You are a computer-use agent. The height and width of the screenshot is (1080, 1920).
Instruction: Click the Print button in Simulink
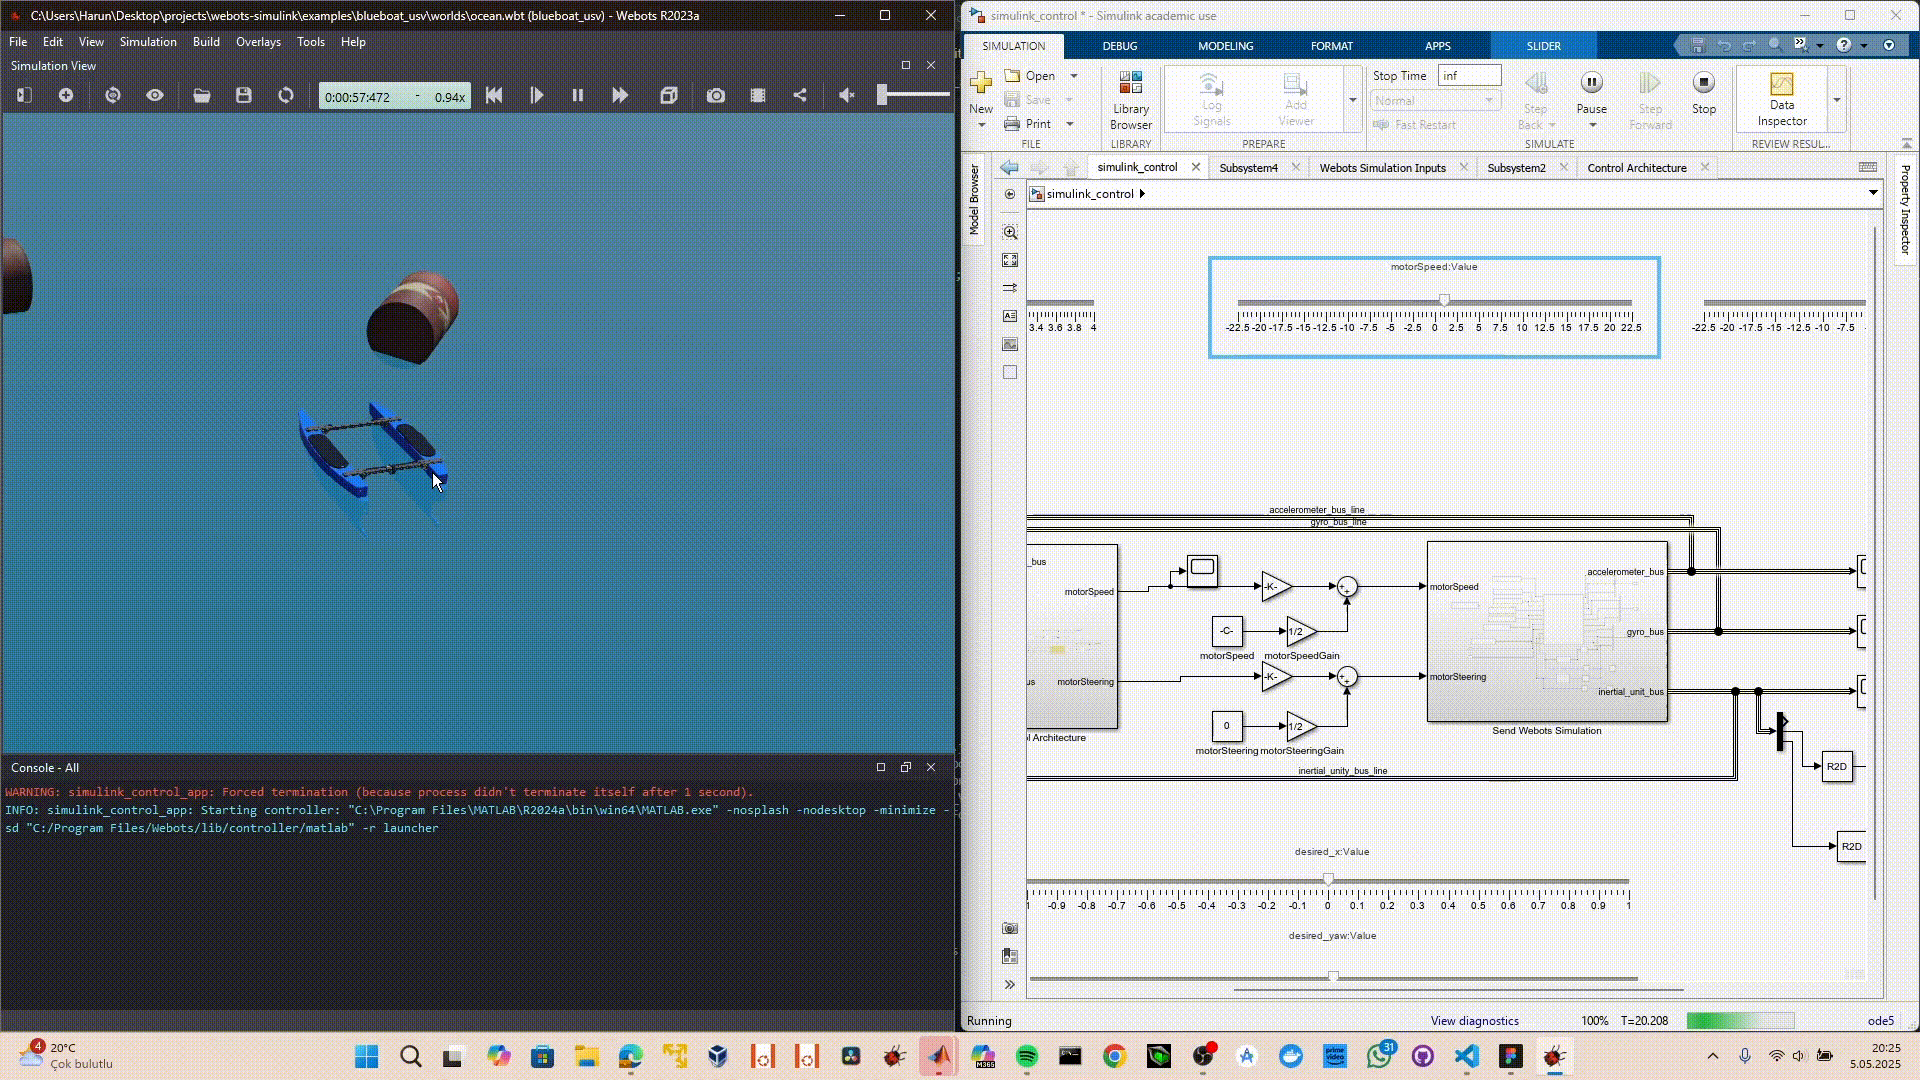coord(1027,124)
